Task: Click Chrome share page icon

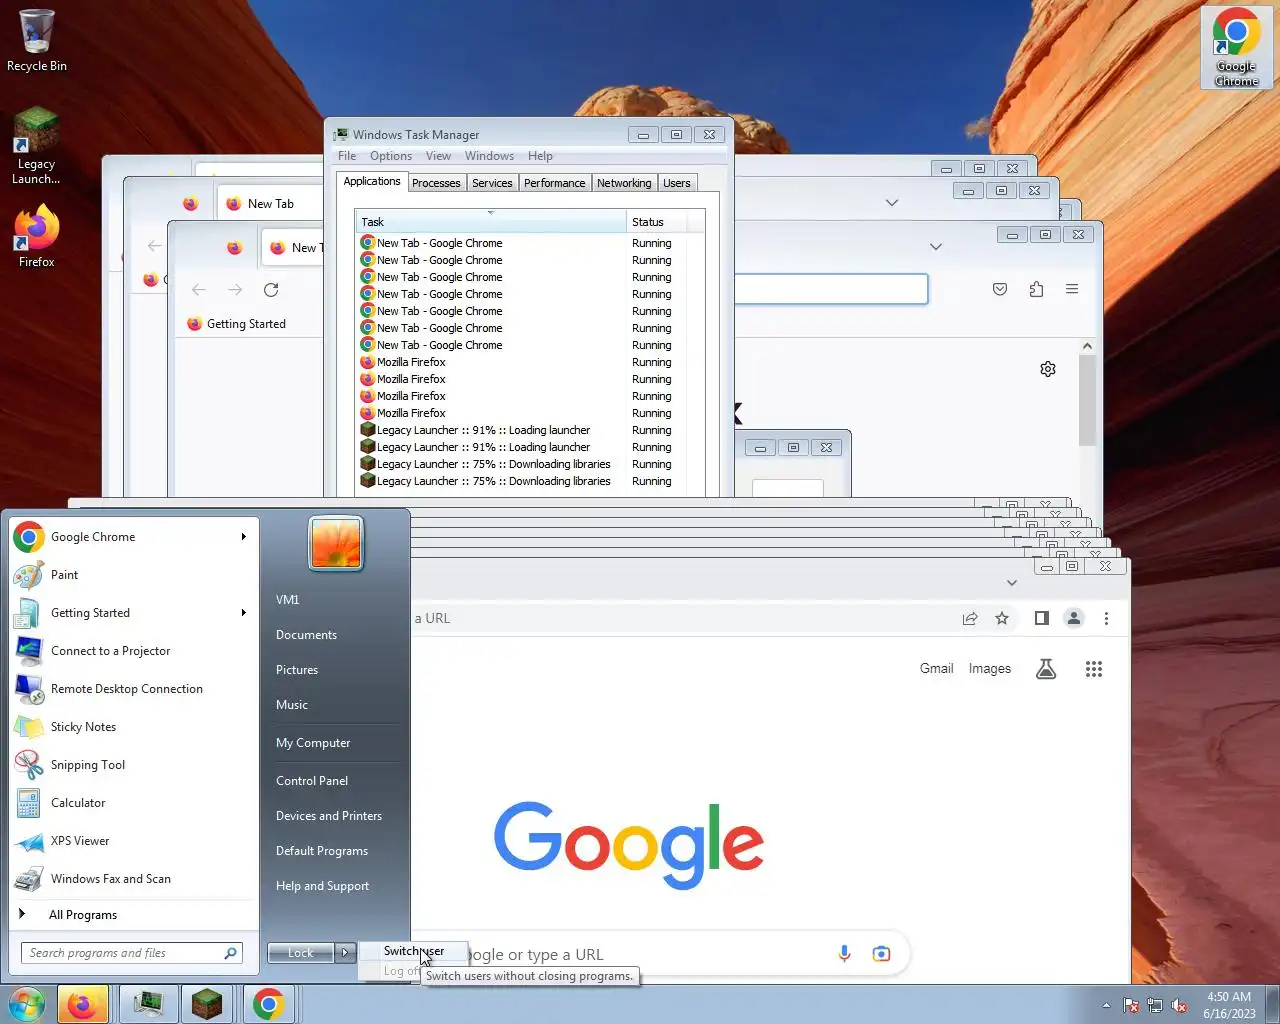Action: point(970,618)
